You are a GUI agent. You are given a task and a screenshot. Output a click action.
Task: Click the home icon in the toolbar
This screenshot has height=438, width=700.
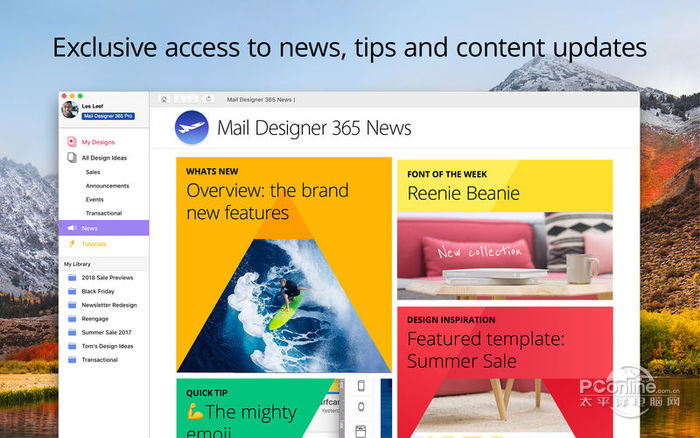[x=164, y=99]
